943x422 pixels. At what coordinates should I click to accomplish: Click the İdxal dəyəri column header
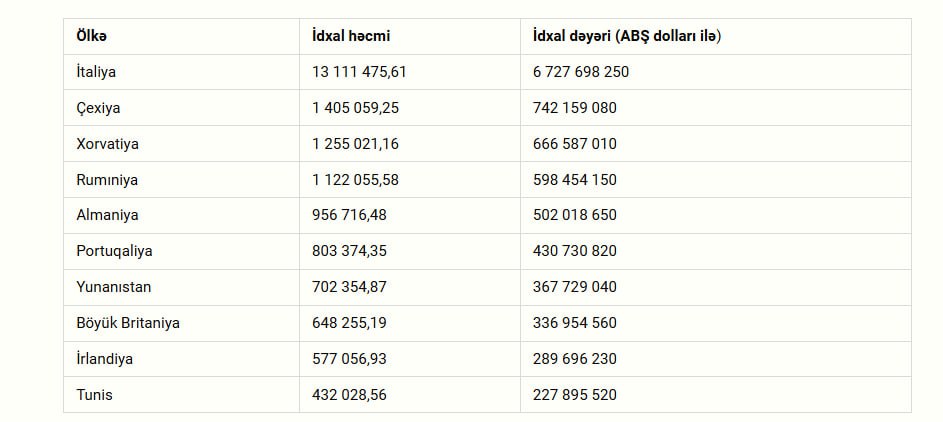click(x=628, y=36)
